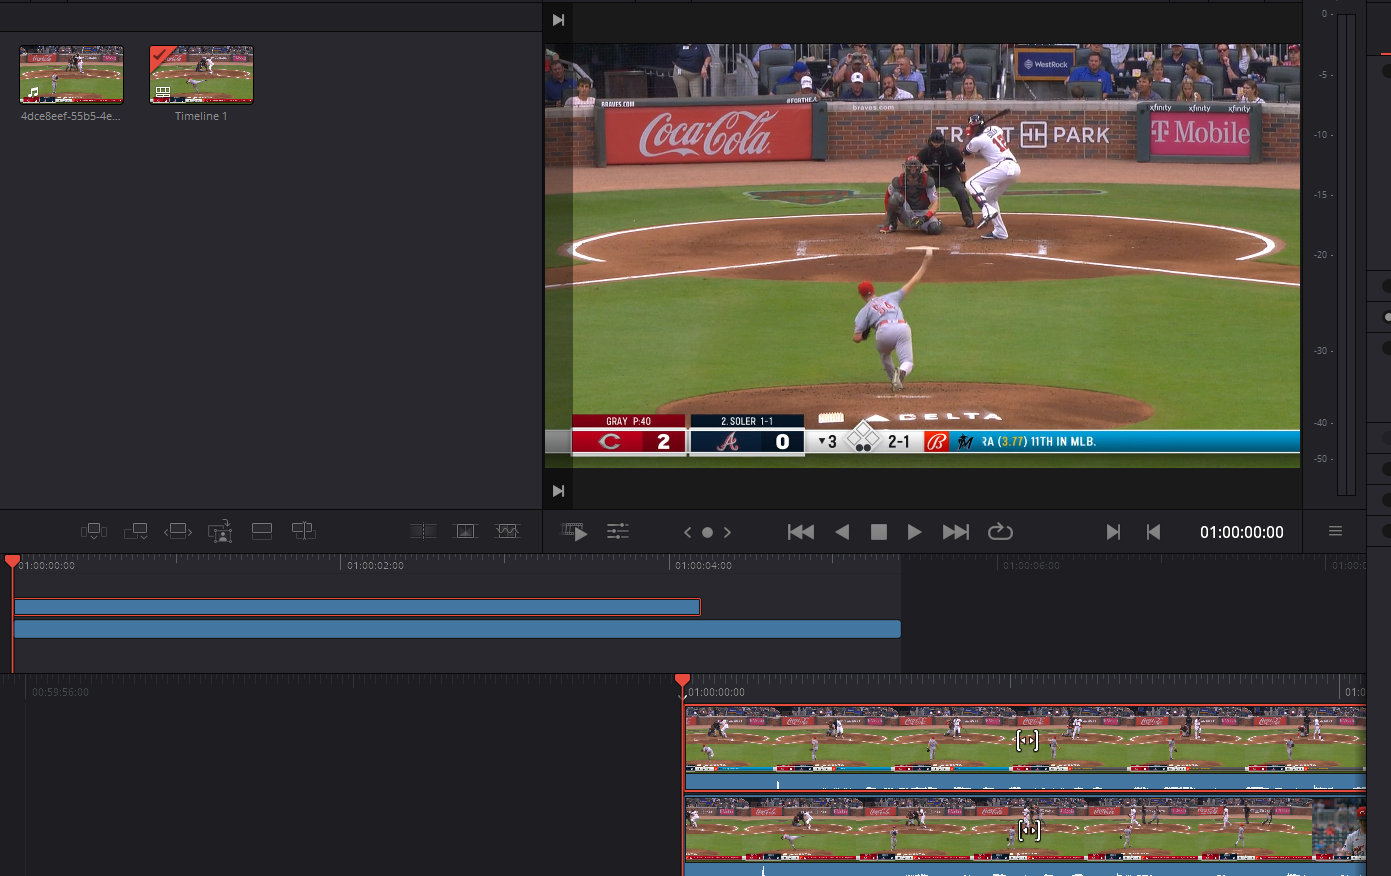Click the 'Timeline 1' name label
Image resolution: width=1391 pixels, height=876 pixels.
pos(201,116)
